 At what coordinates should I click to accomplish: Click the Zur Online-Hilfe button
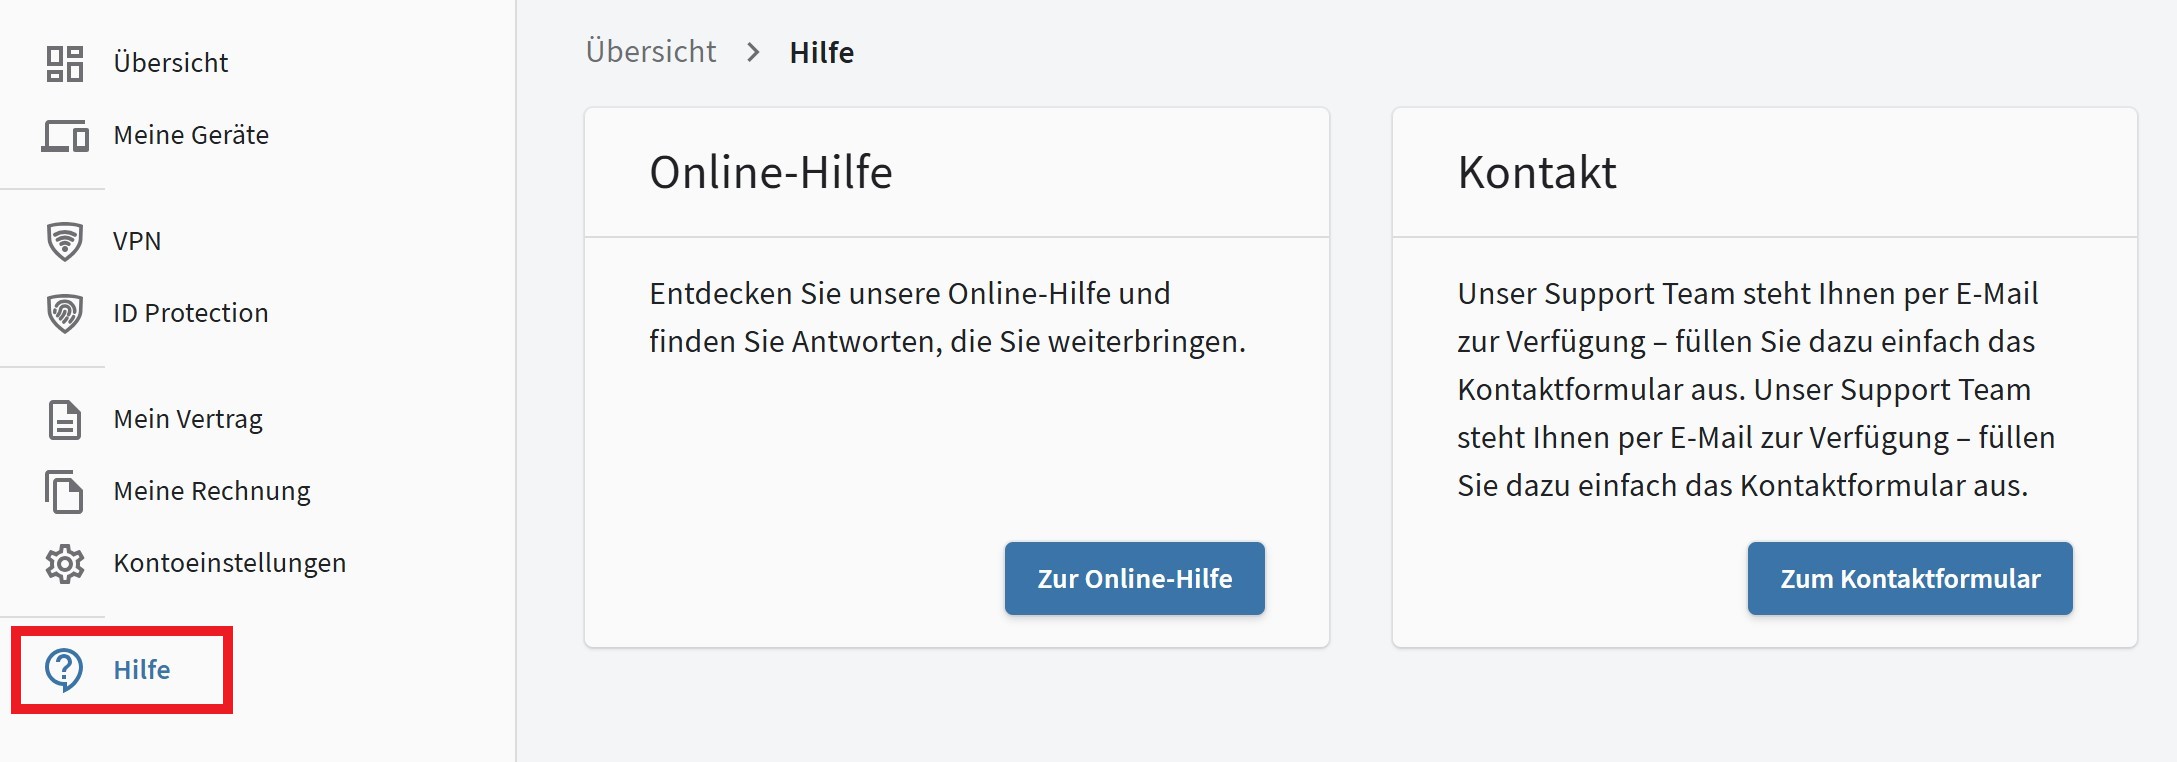pos(1133,578)
